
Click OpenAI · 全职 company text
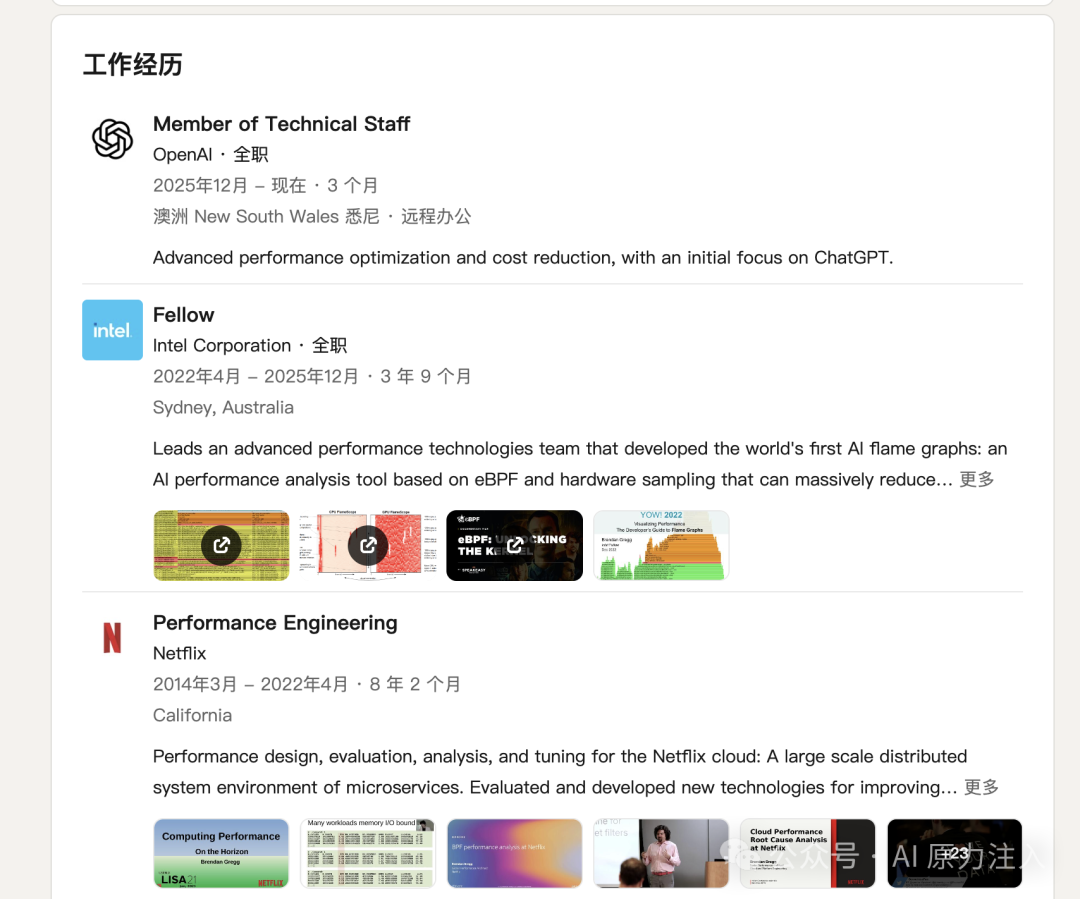pyautogui.click(x=211, y=154)
